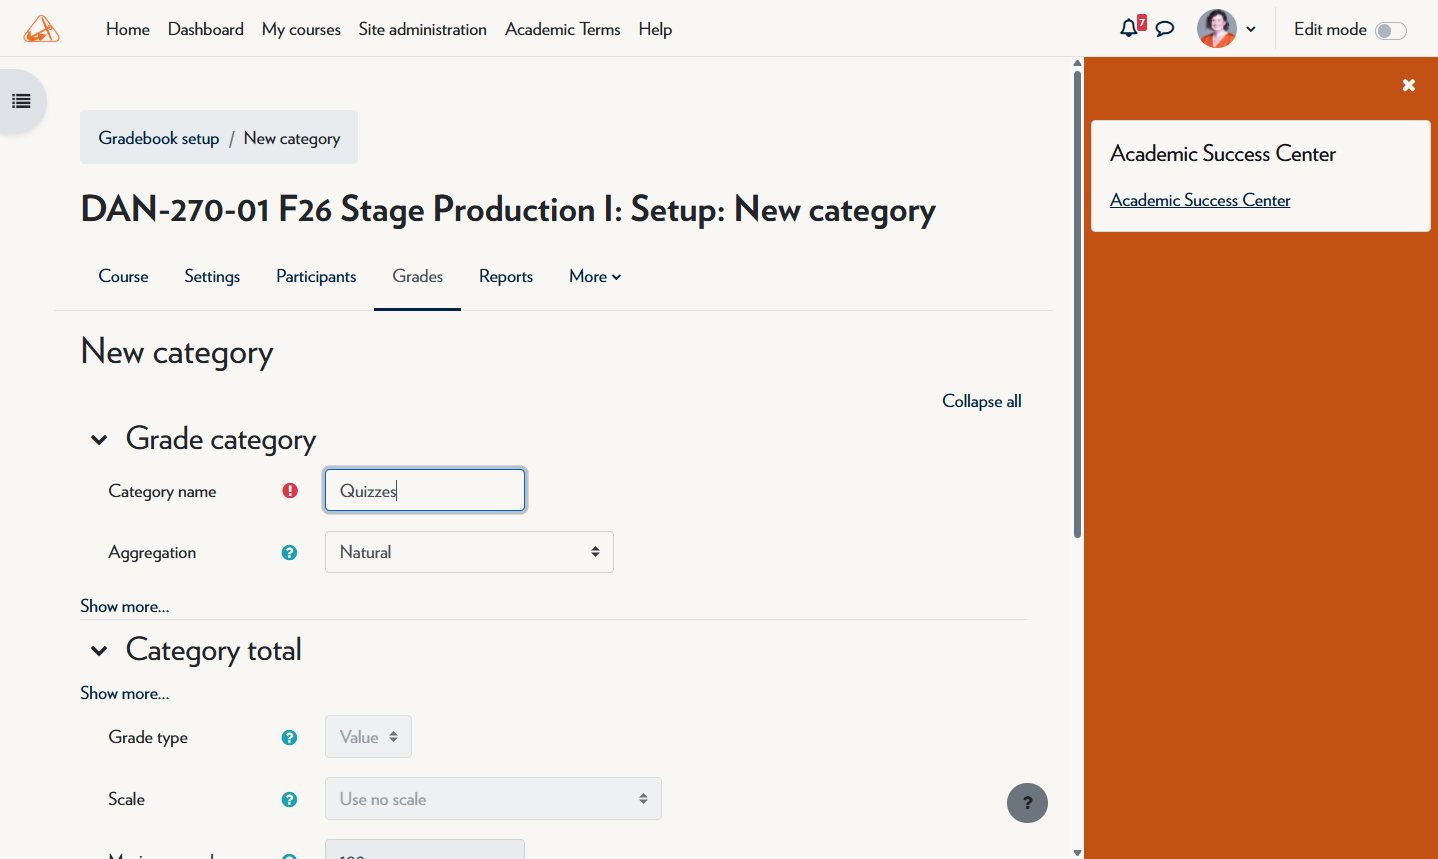This screenshot has height=859, width=1438.
Task: Open help for Scale
Action: 289,799
